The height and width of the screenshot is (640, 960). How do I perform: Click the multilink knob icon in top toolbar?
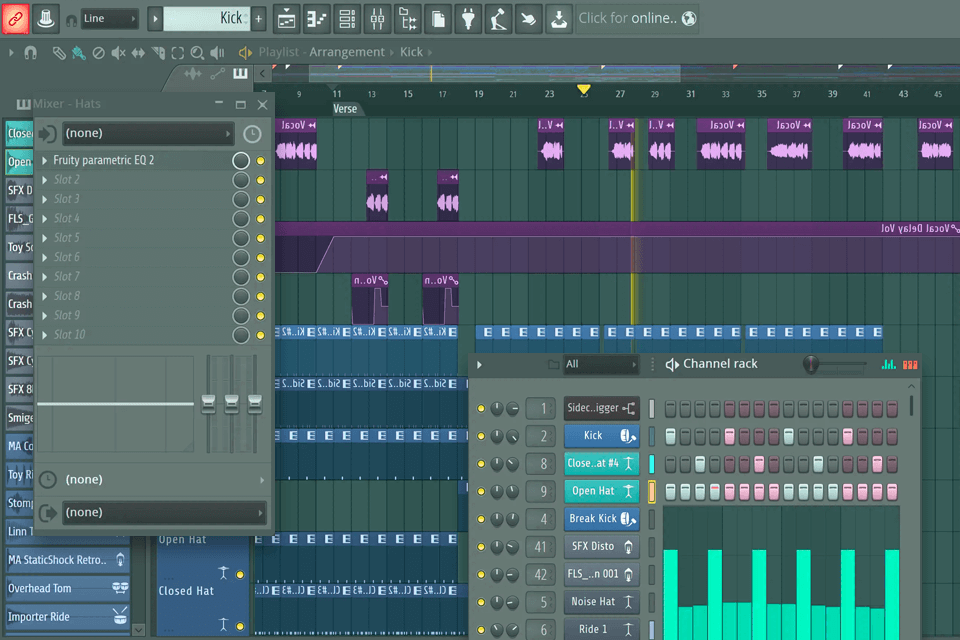tap(45, 19)
